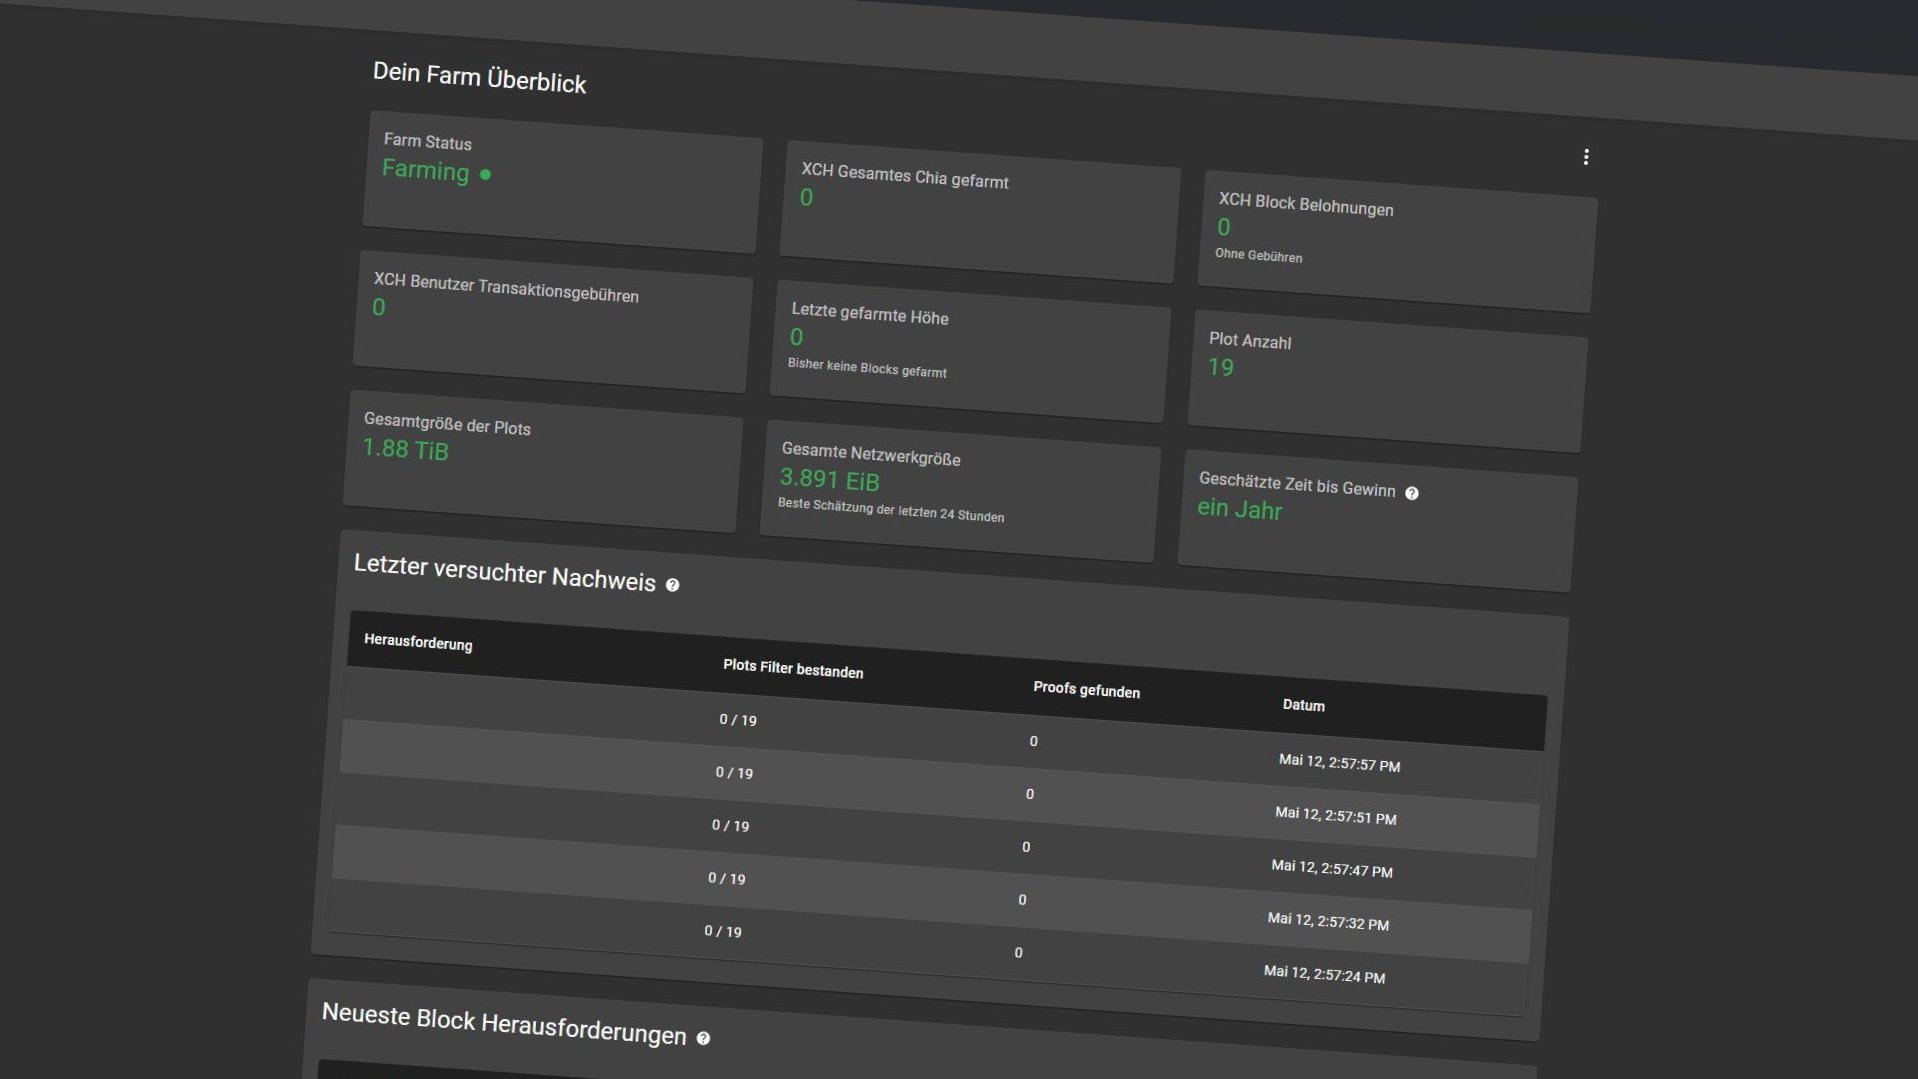This screenshot has width=1918, height=1079.
Task: Click the Herausforderung column header
Action: tap(418, 642)
